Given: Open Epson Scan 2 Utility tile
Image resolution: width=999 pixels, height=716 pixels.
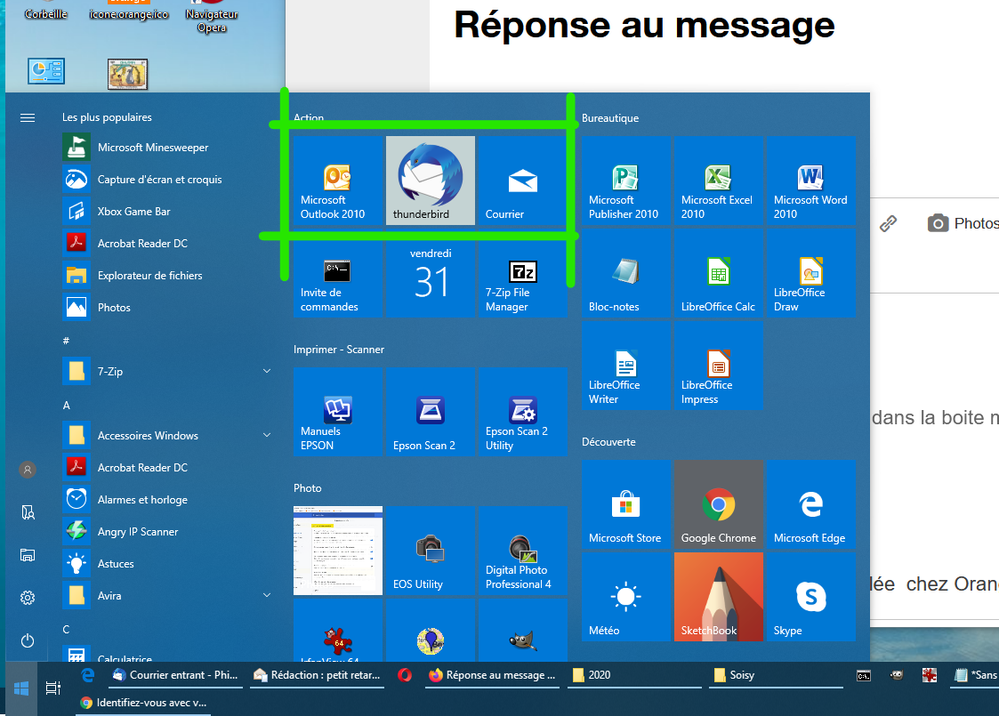Looking at the screenshot, I should pos(522,412).
